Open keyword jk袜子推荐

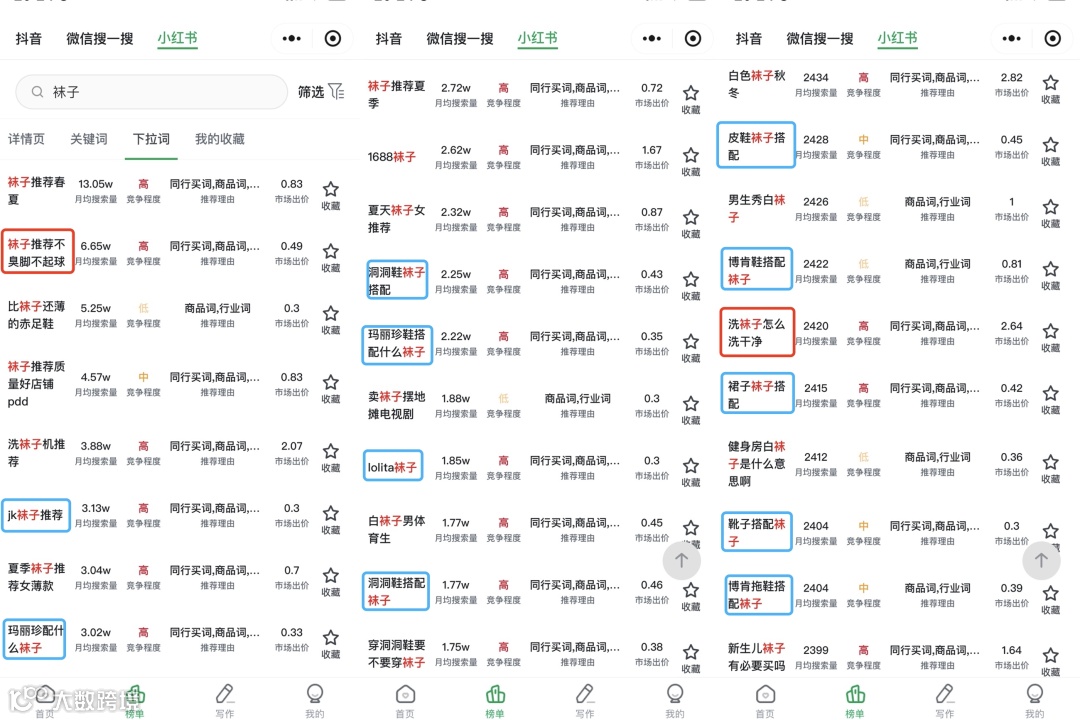(x=36, y=515)
